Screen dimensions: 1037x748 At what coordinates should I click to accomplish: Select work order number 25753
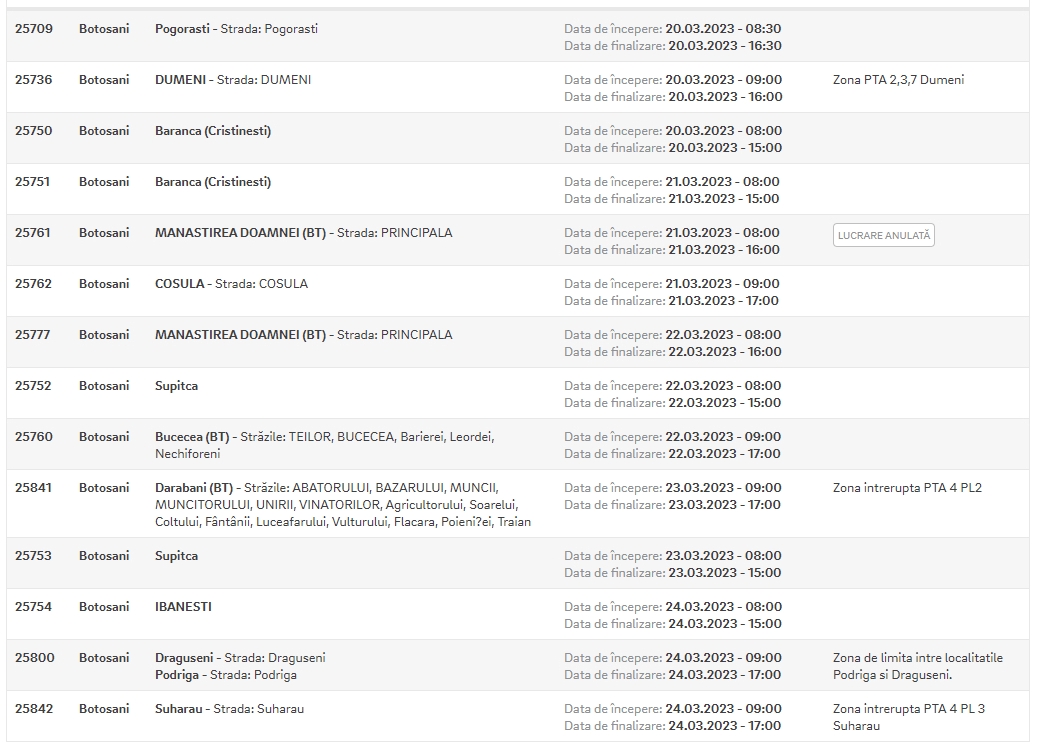[33, 556]
